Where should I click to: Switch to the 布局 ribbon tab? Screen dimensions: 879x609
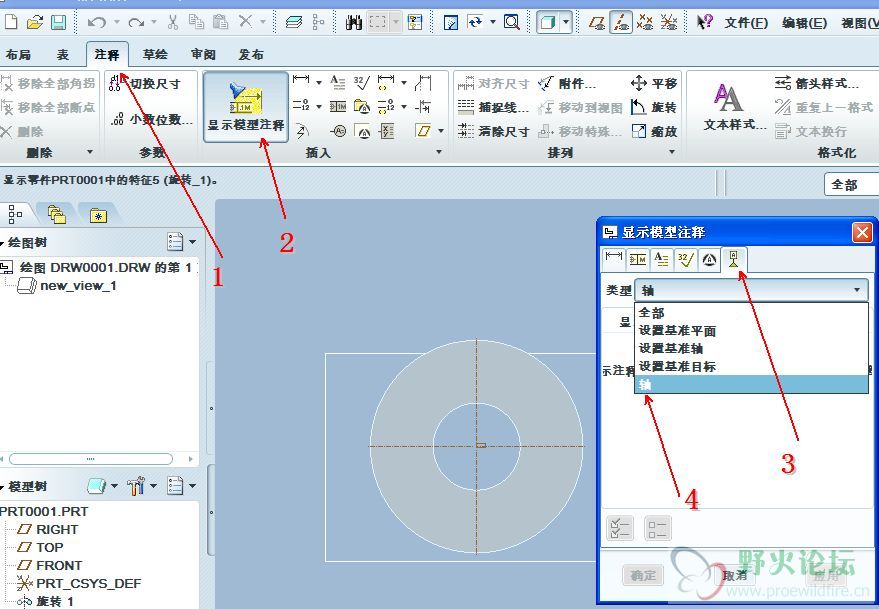point(18,54)
